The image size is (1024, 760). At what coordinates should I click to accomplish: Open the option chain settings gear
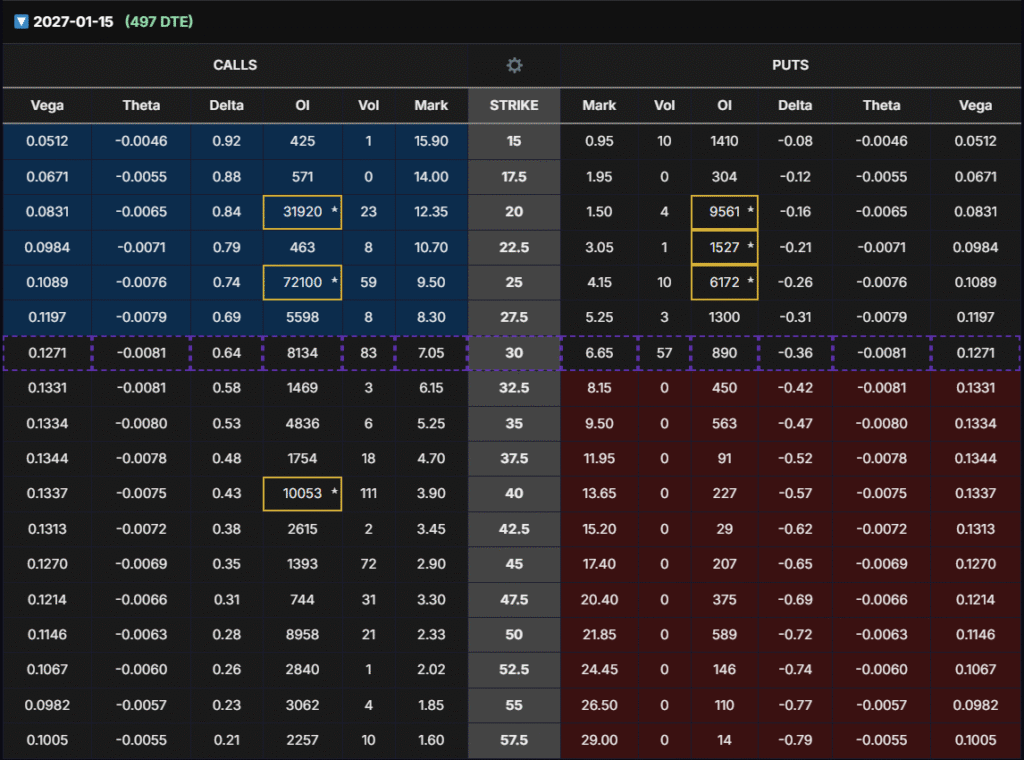(x=514, y=65)
